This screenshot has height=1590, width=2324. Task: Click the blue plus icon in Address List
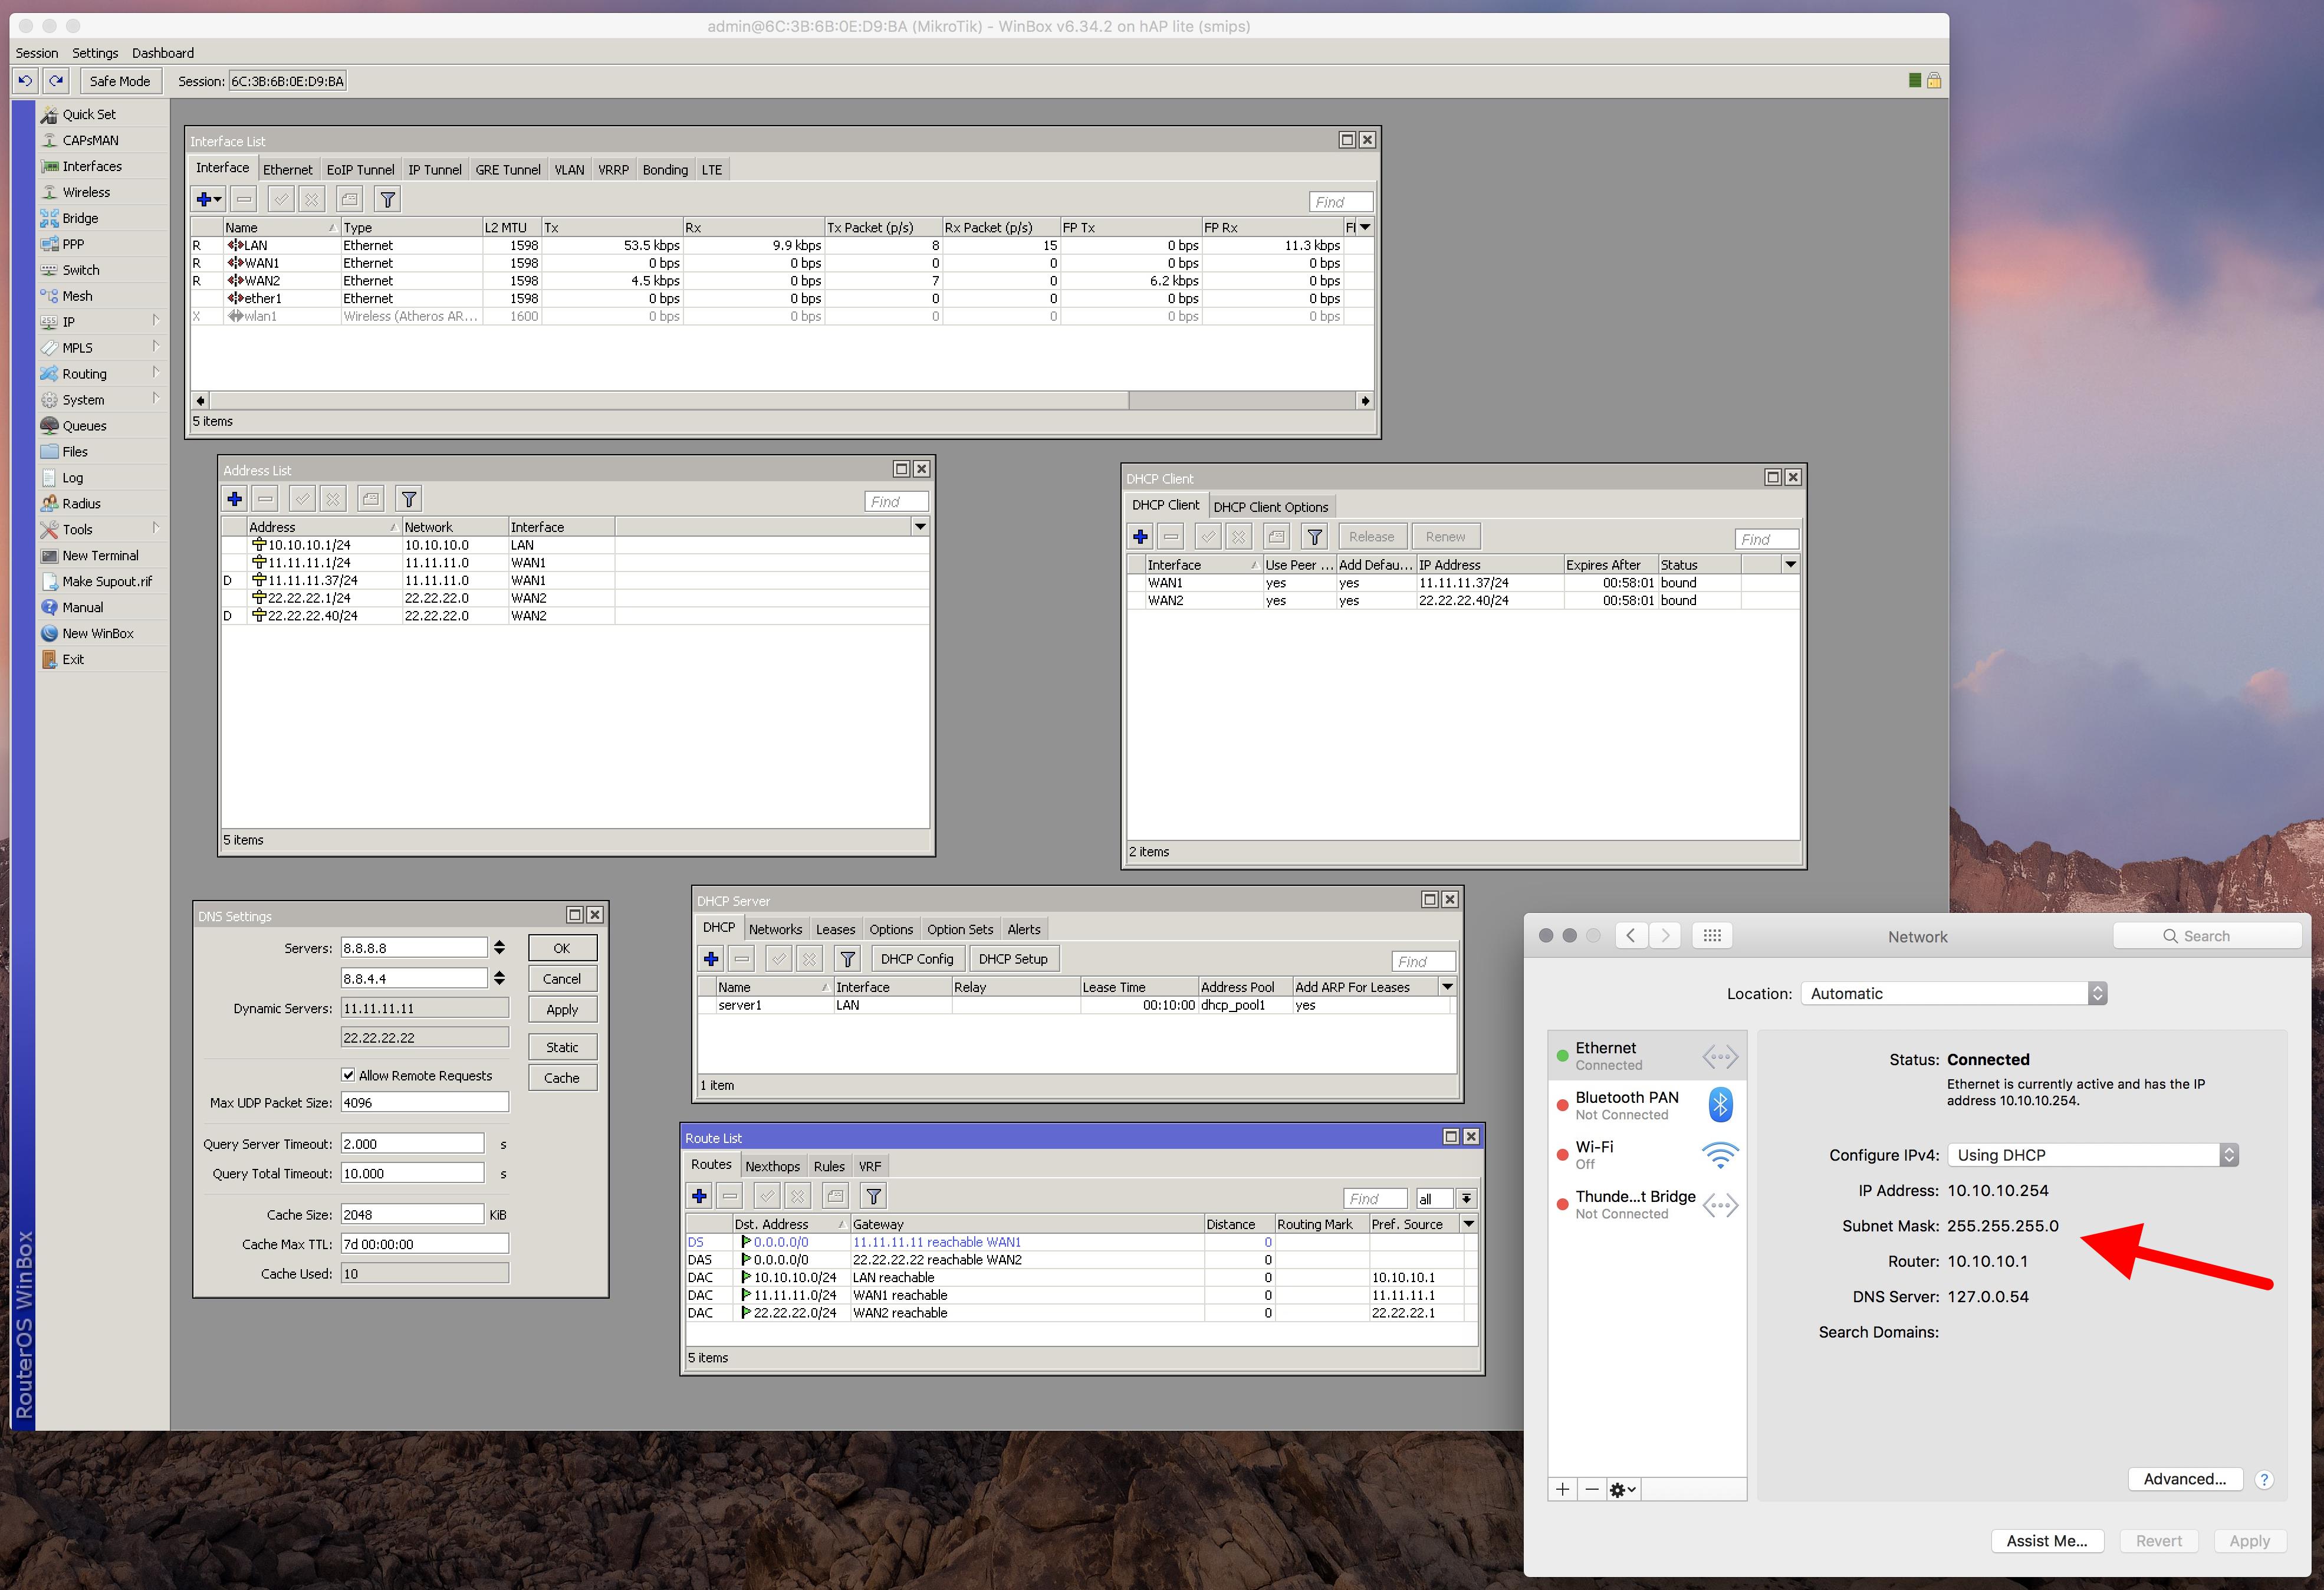235,499
